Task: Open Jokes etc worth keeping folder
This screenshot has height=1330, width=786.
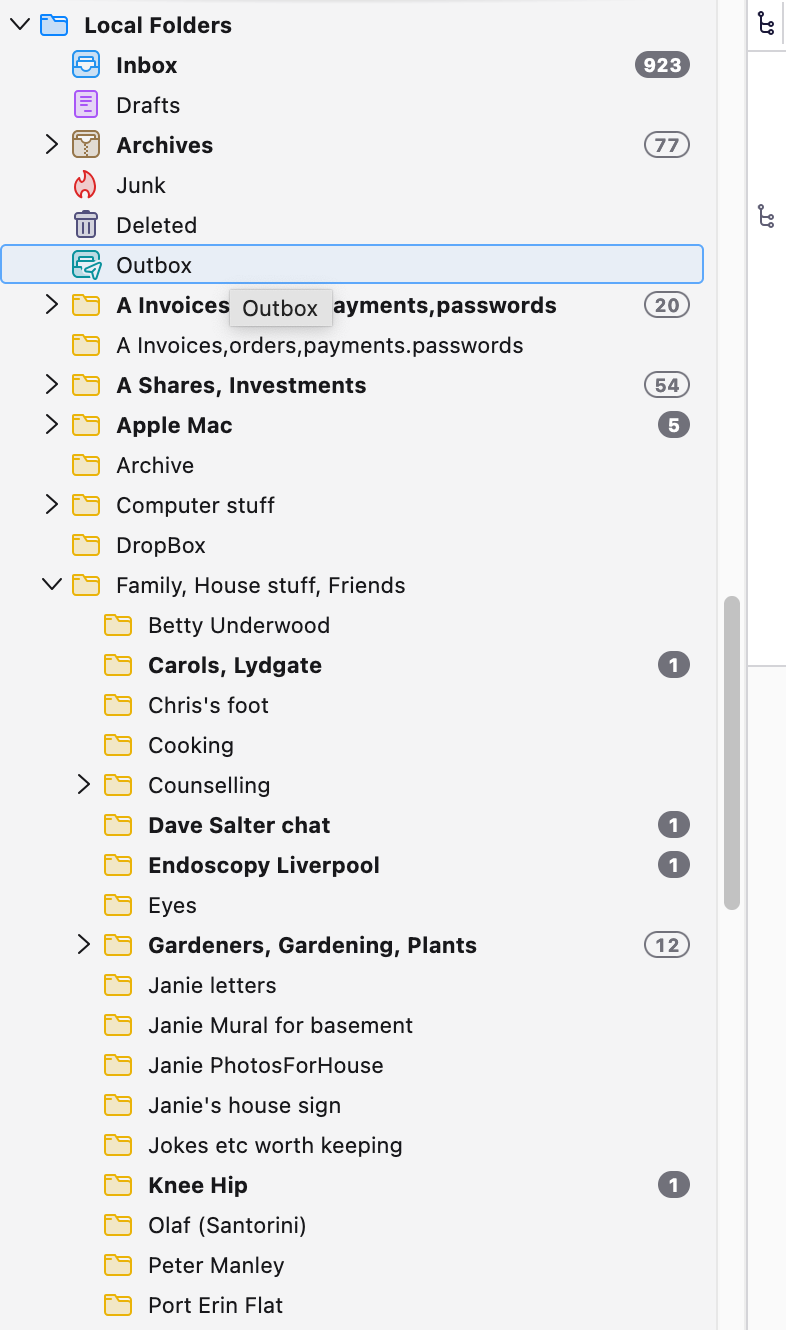Action: [275, 1145]
